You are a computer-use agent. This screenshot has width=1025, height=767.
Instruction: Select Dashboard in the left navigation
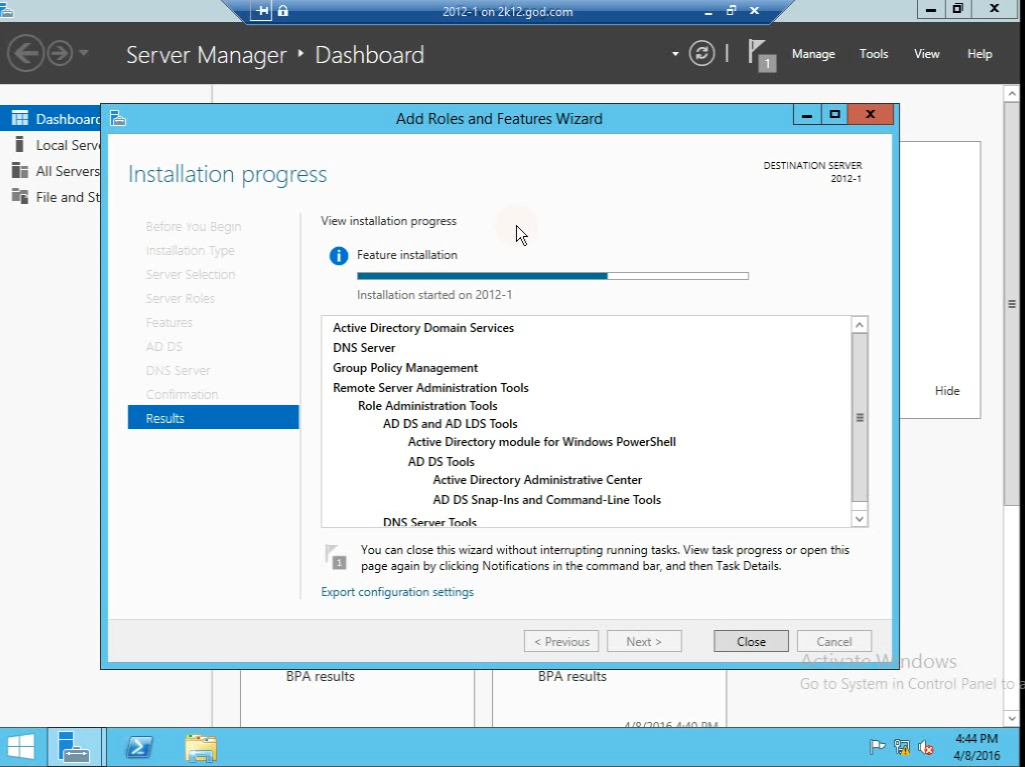pos(51,118)
